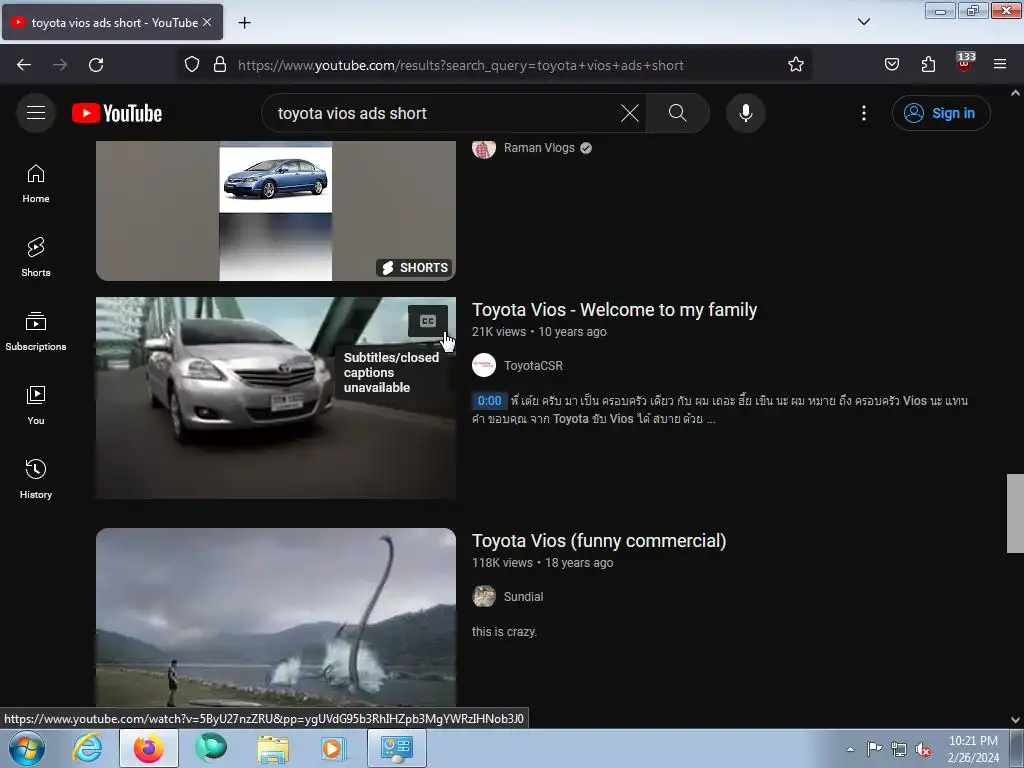Click the Sundial channel avatar
The width and height of the screenshot is (1024, 768).
pos(484,596)
